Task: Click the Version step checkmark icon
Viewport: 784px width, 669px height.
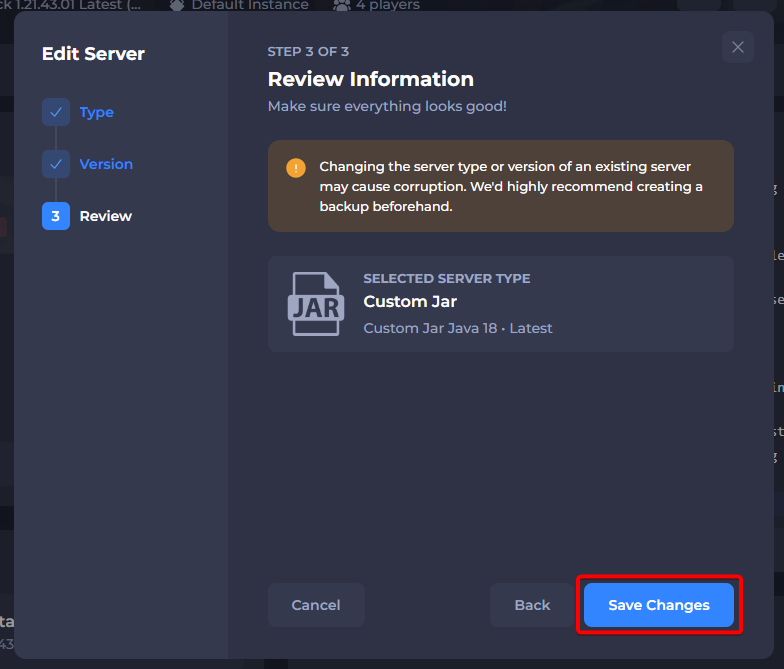Action: 56,164
